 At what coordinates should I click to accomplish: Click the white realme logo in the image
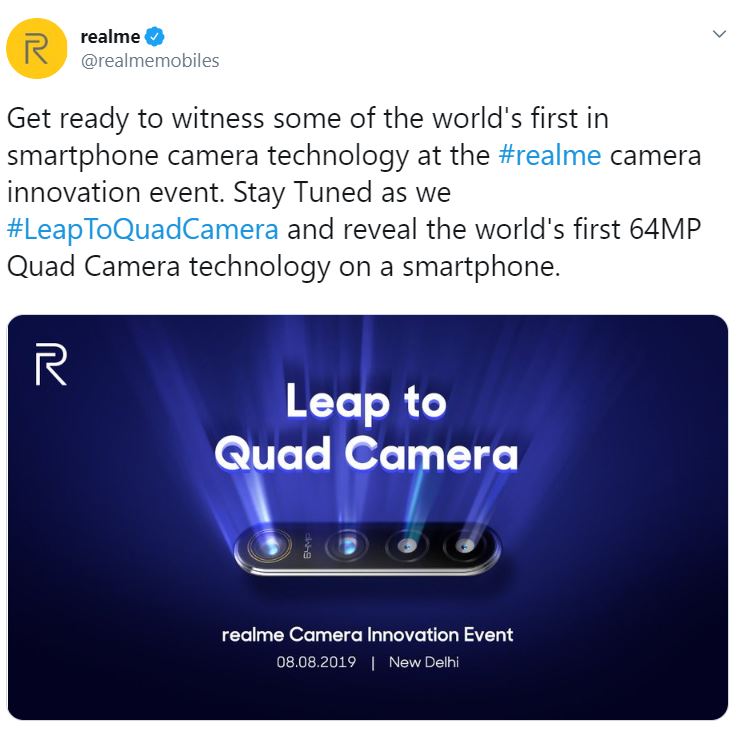pyautogui.click(x=51, y=365)
